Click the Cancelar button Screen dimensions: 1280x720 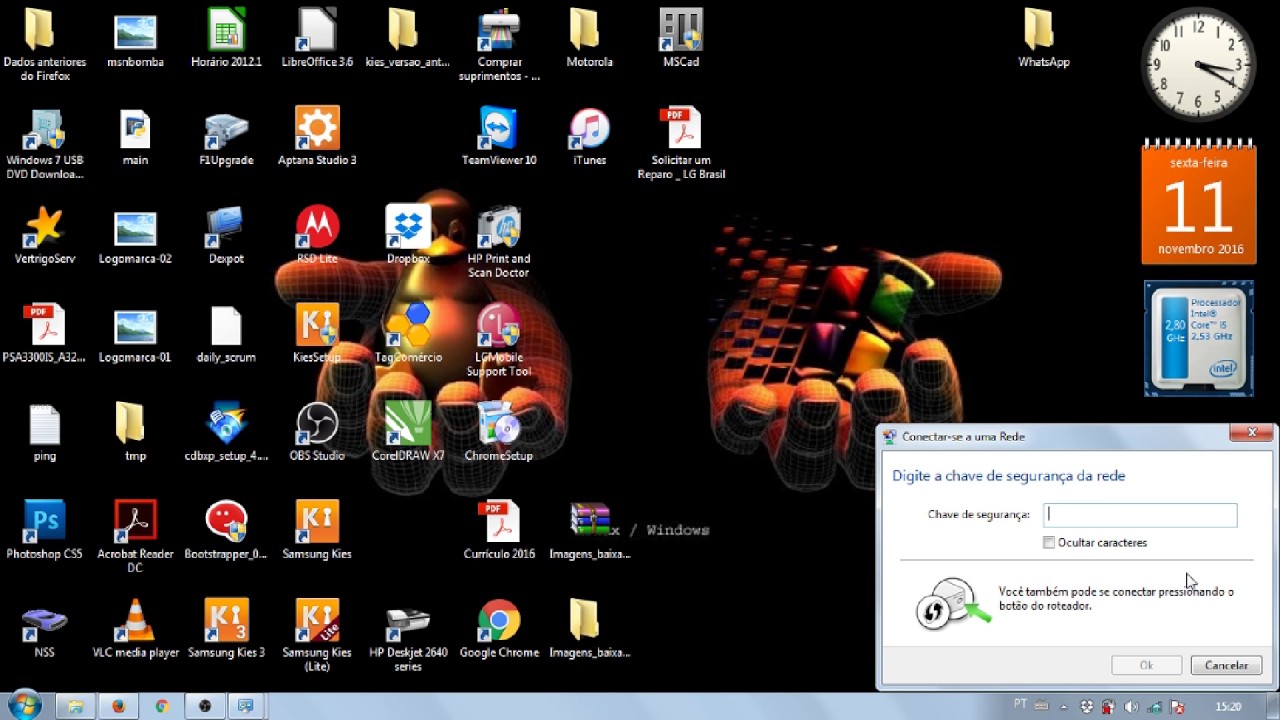1226,665
